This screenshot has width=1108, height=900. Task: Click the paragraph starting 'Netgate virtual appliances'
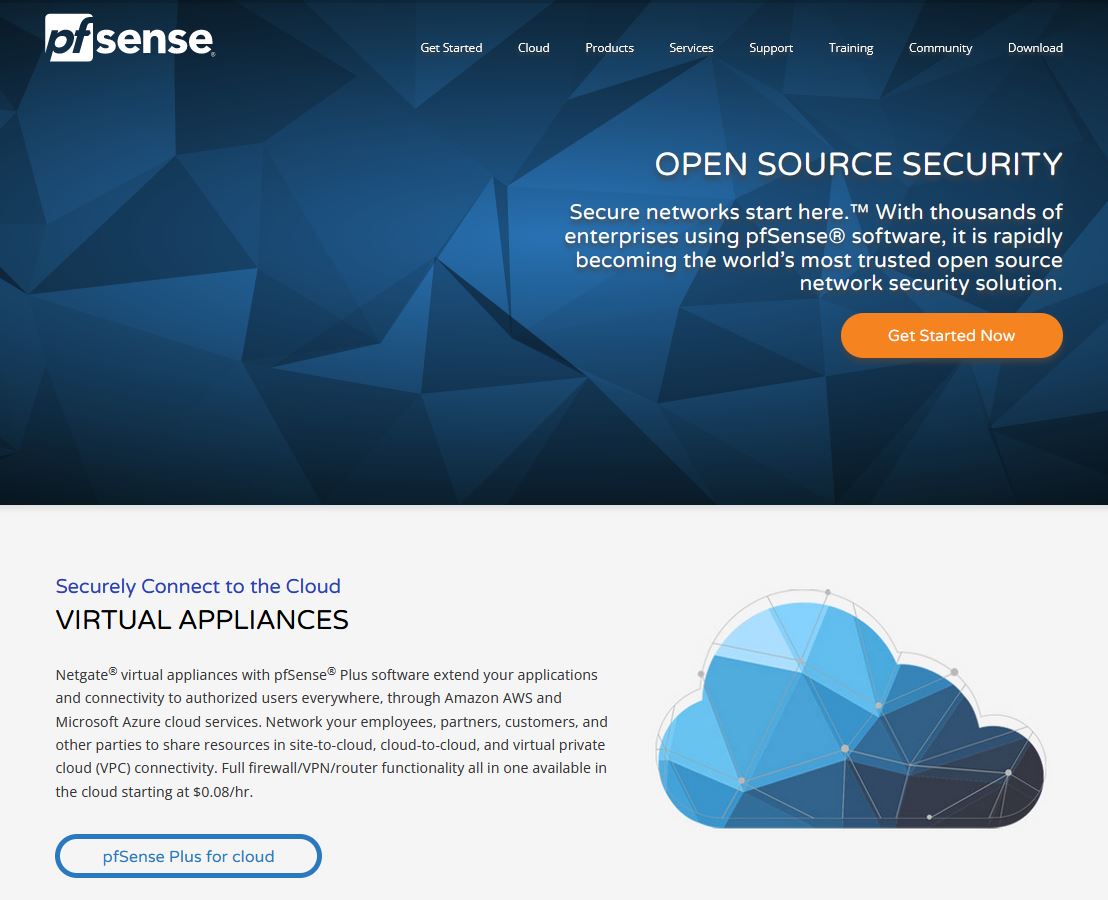331,733
